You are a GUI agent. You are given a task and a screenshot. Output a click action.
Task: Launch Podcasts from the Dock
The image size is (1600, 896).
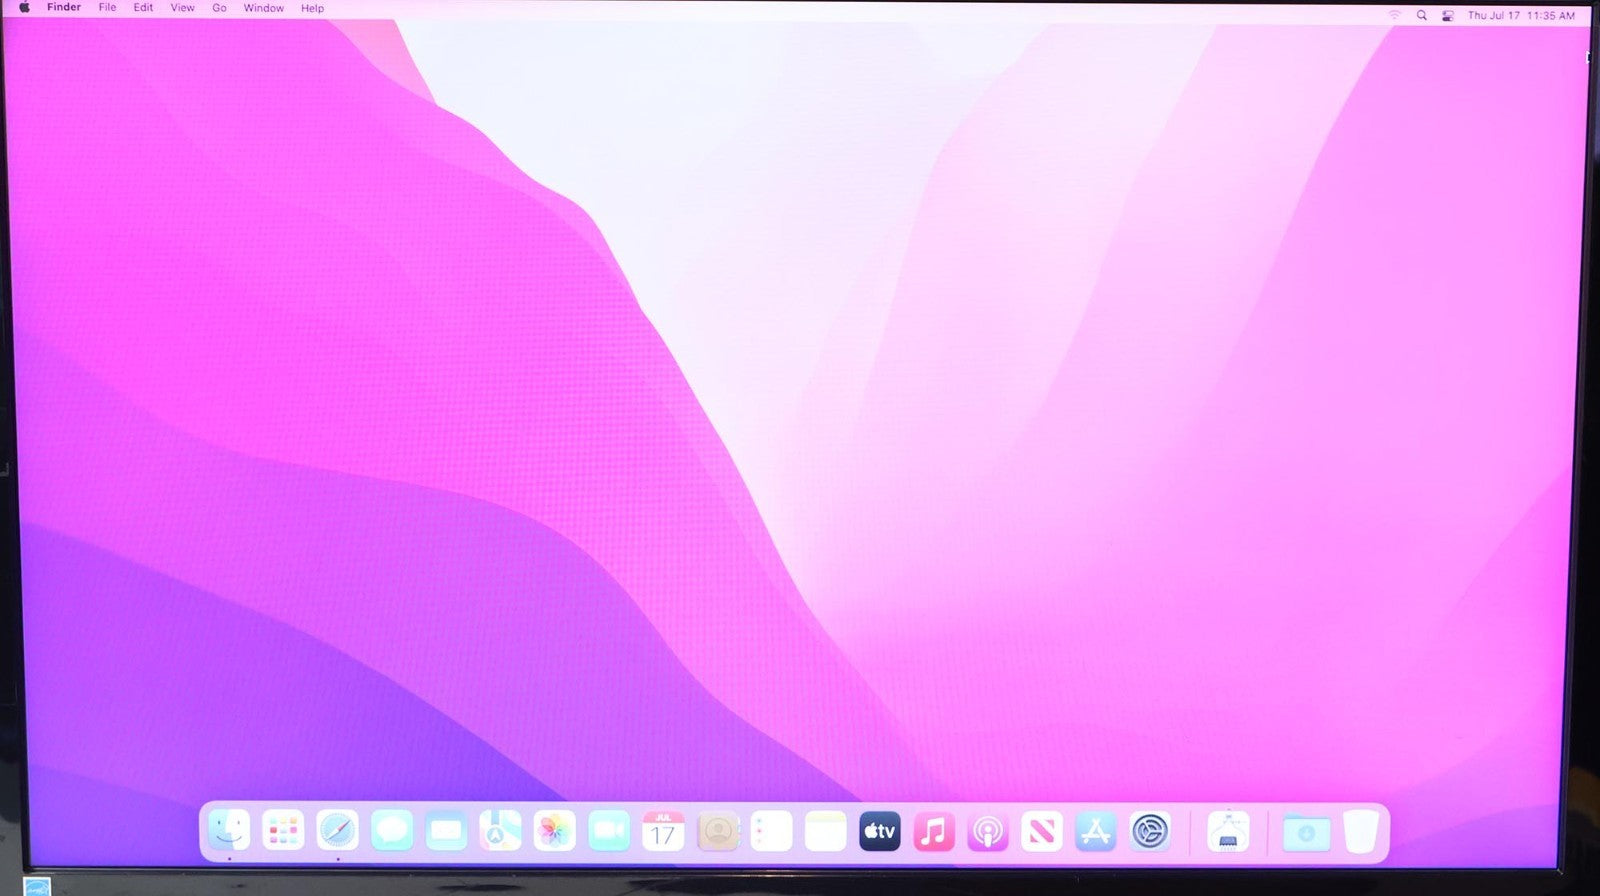988,831
